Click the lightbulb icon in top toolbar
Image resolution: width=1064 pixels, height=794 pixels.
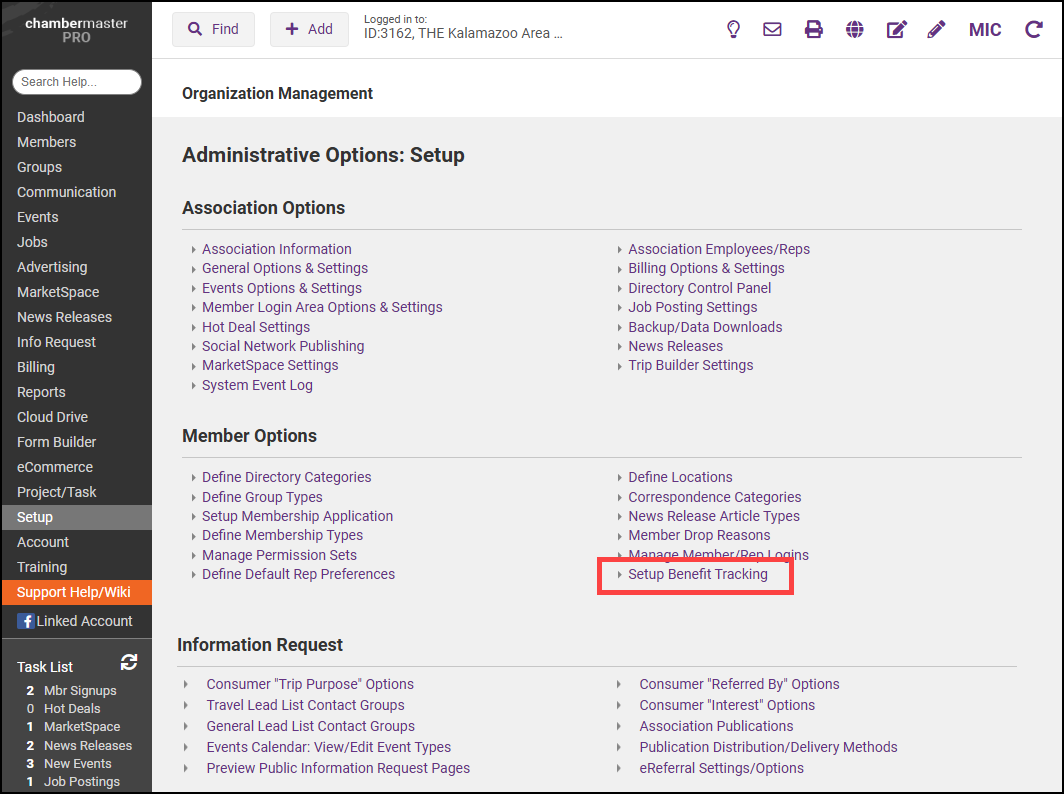733,30
